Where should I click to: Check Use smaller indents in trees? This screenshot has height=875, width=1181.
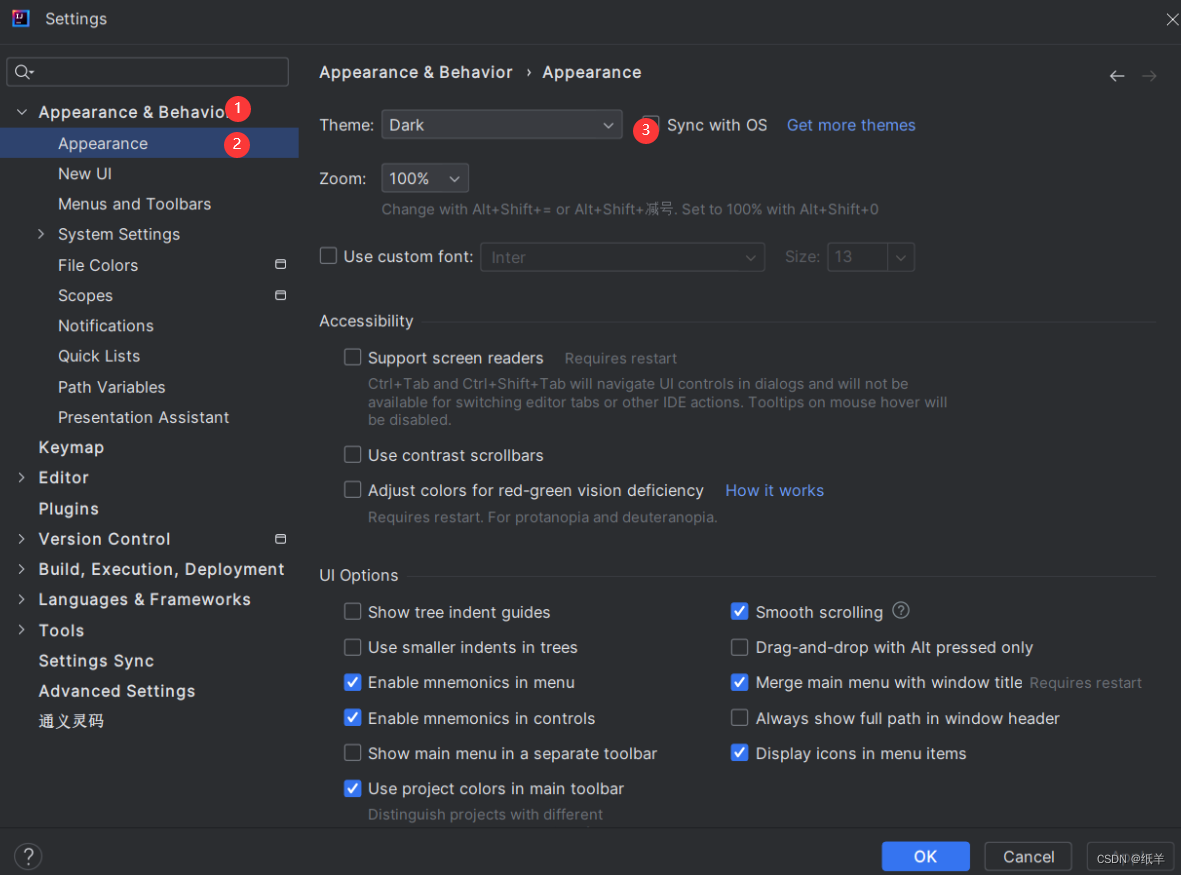tap(352, 647)
